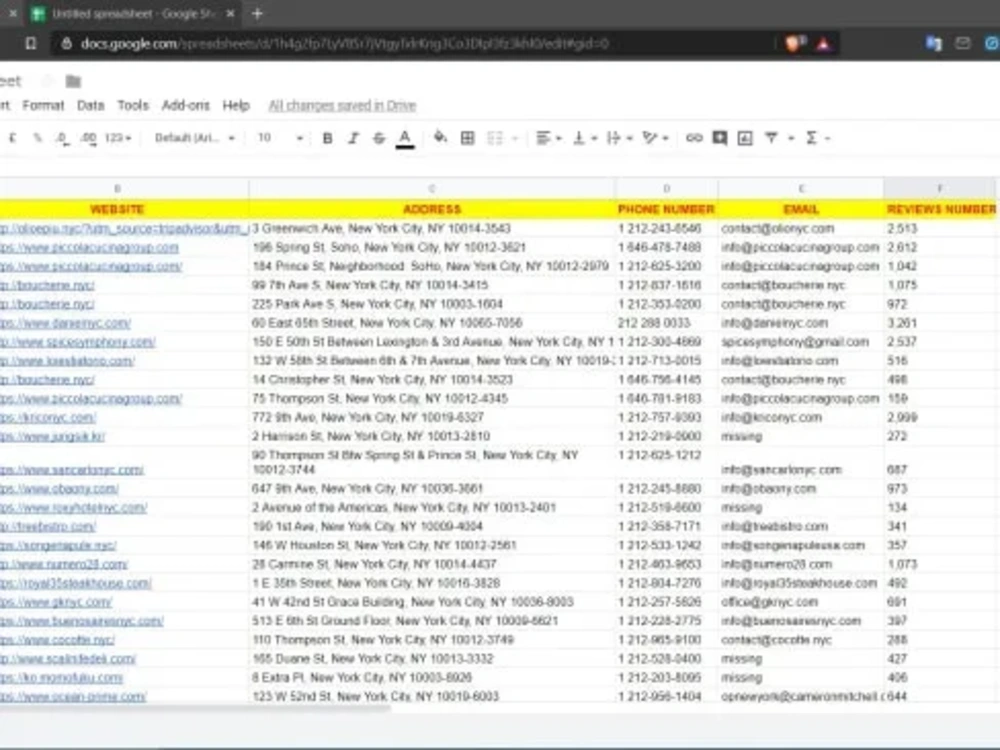Click the insert chart icon
Screen dimensions: 1000x750
[745, 138]
